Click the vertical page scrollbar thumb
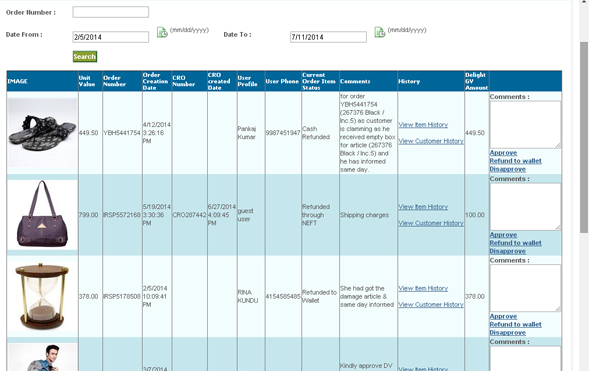Image resolution: width=595 pixels, height=371 pixels. (x=584, y=137)
